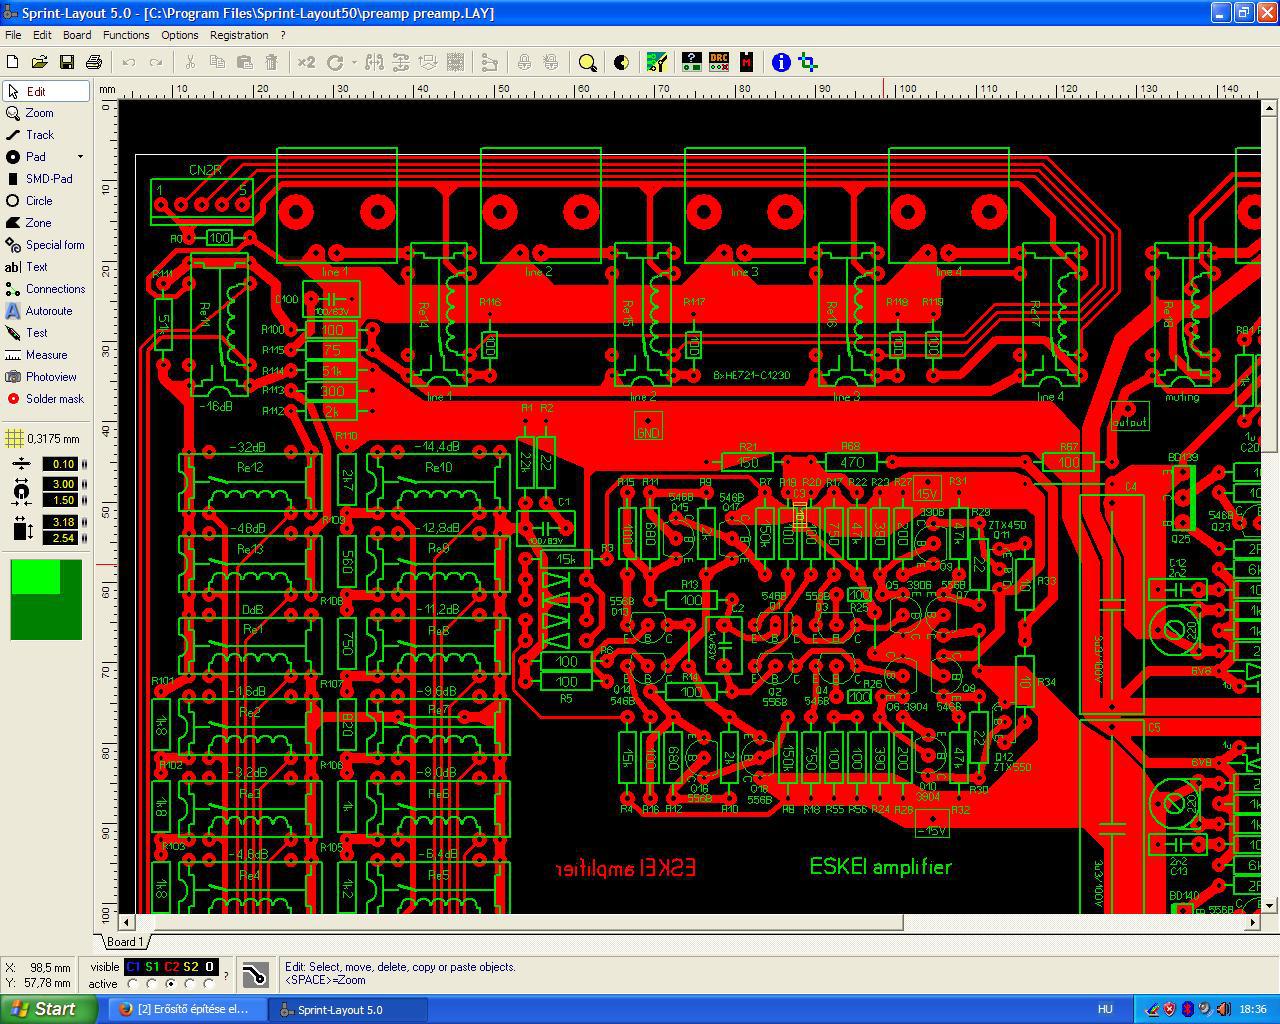This screenshot has height=1024, width=1280.
Task: Set C1 as the active layer
Action: point(133,984)
